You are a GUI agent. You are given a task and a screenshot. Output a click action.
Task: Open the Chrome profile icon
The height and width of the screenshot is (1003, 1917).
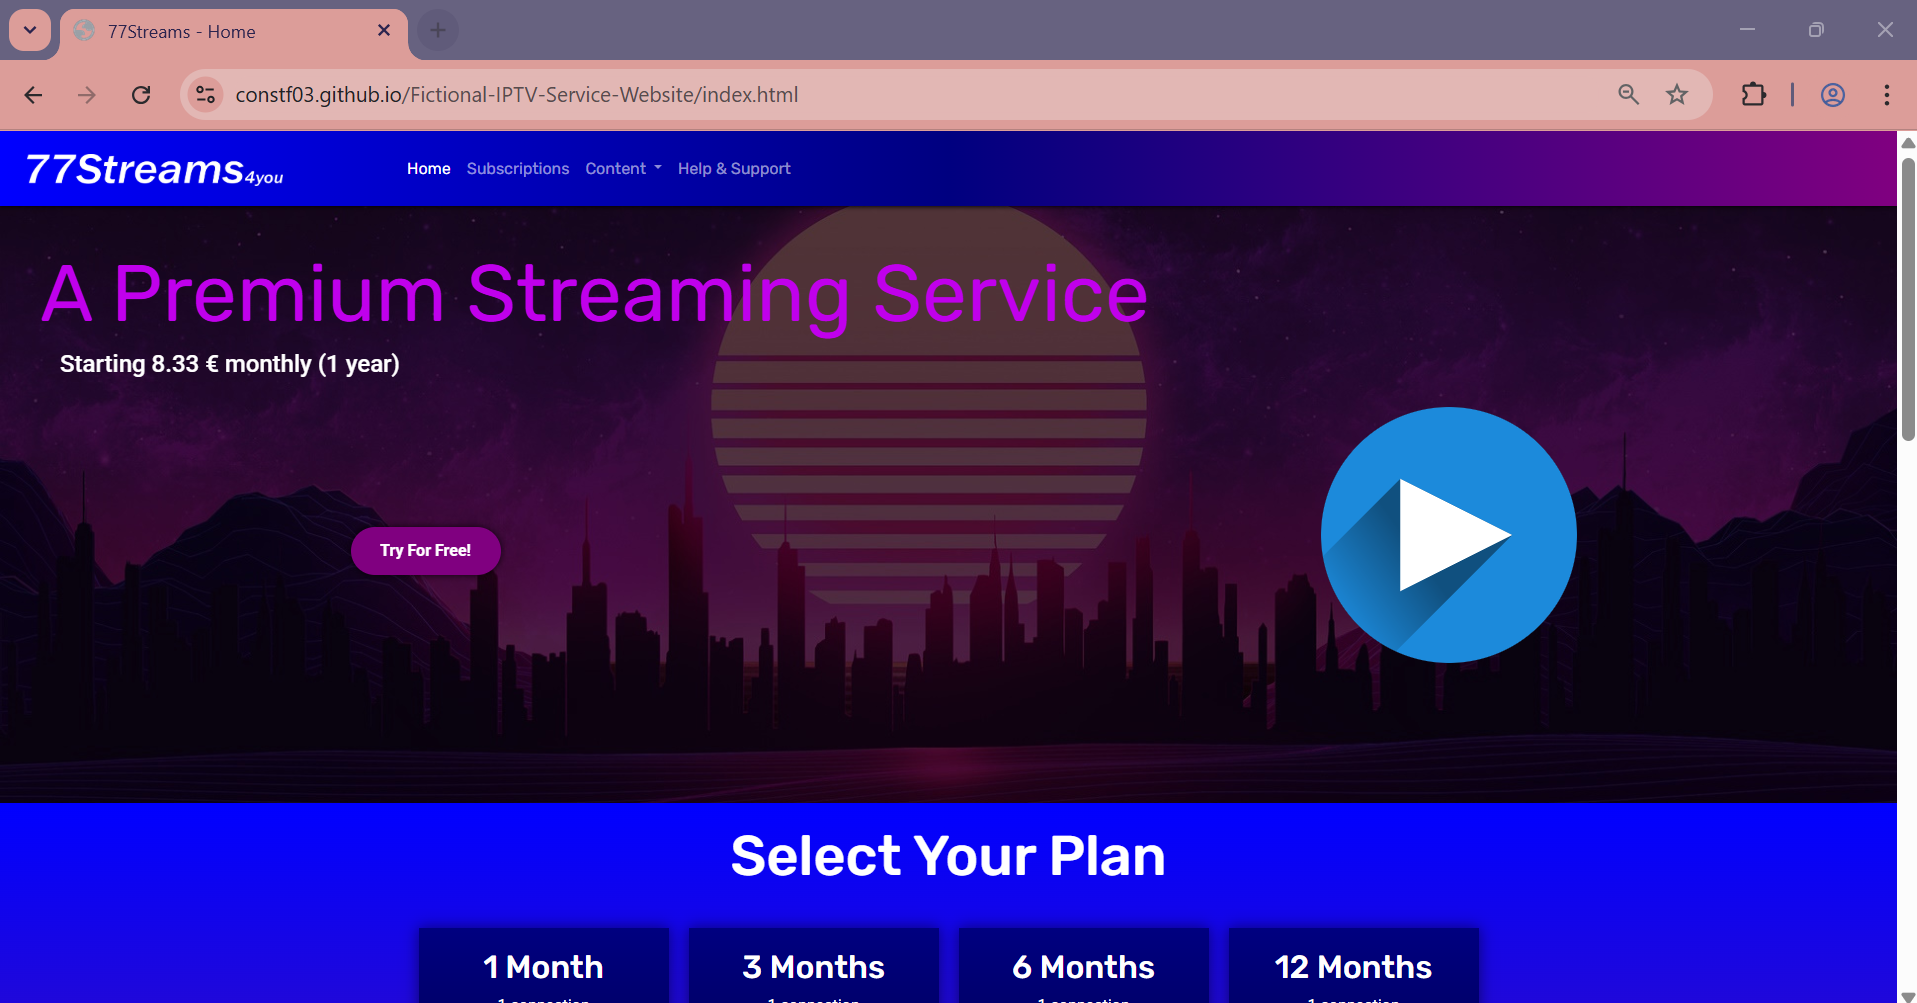(1832, 95)
